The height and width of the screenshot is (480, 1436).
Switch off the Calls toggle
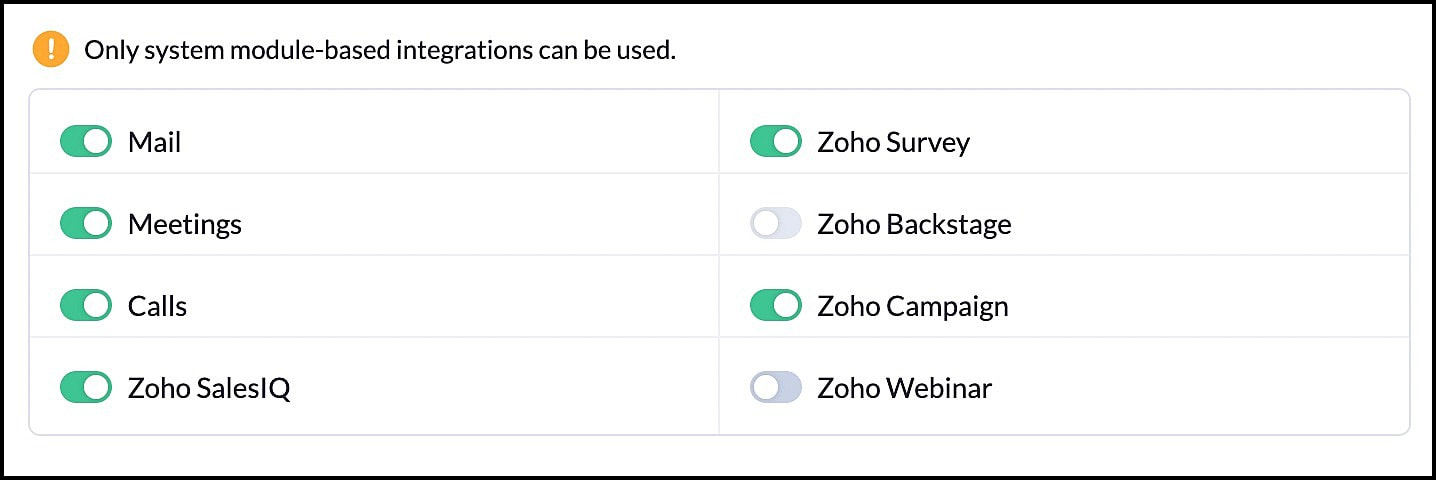coord(86,306)
